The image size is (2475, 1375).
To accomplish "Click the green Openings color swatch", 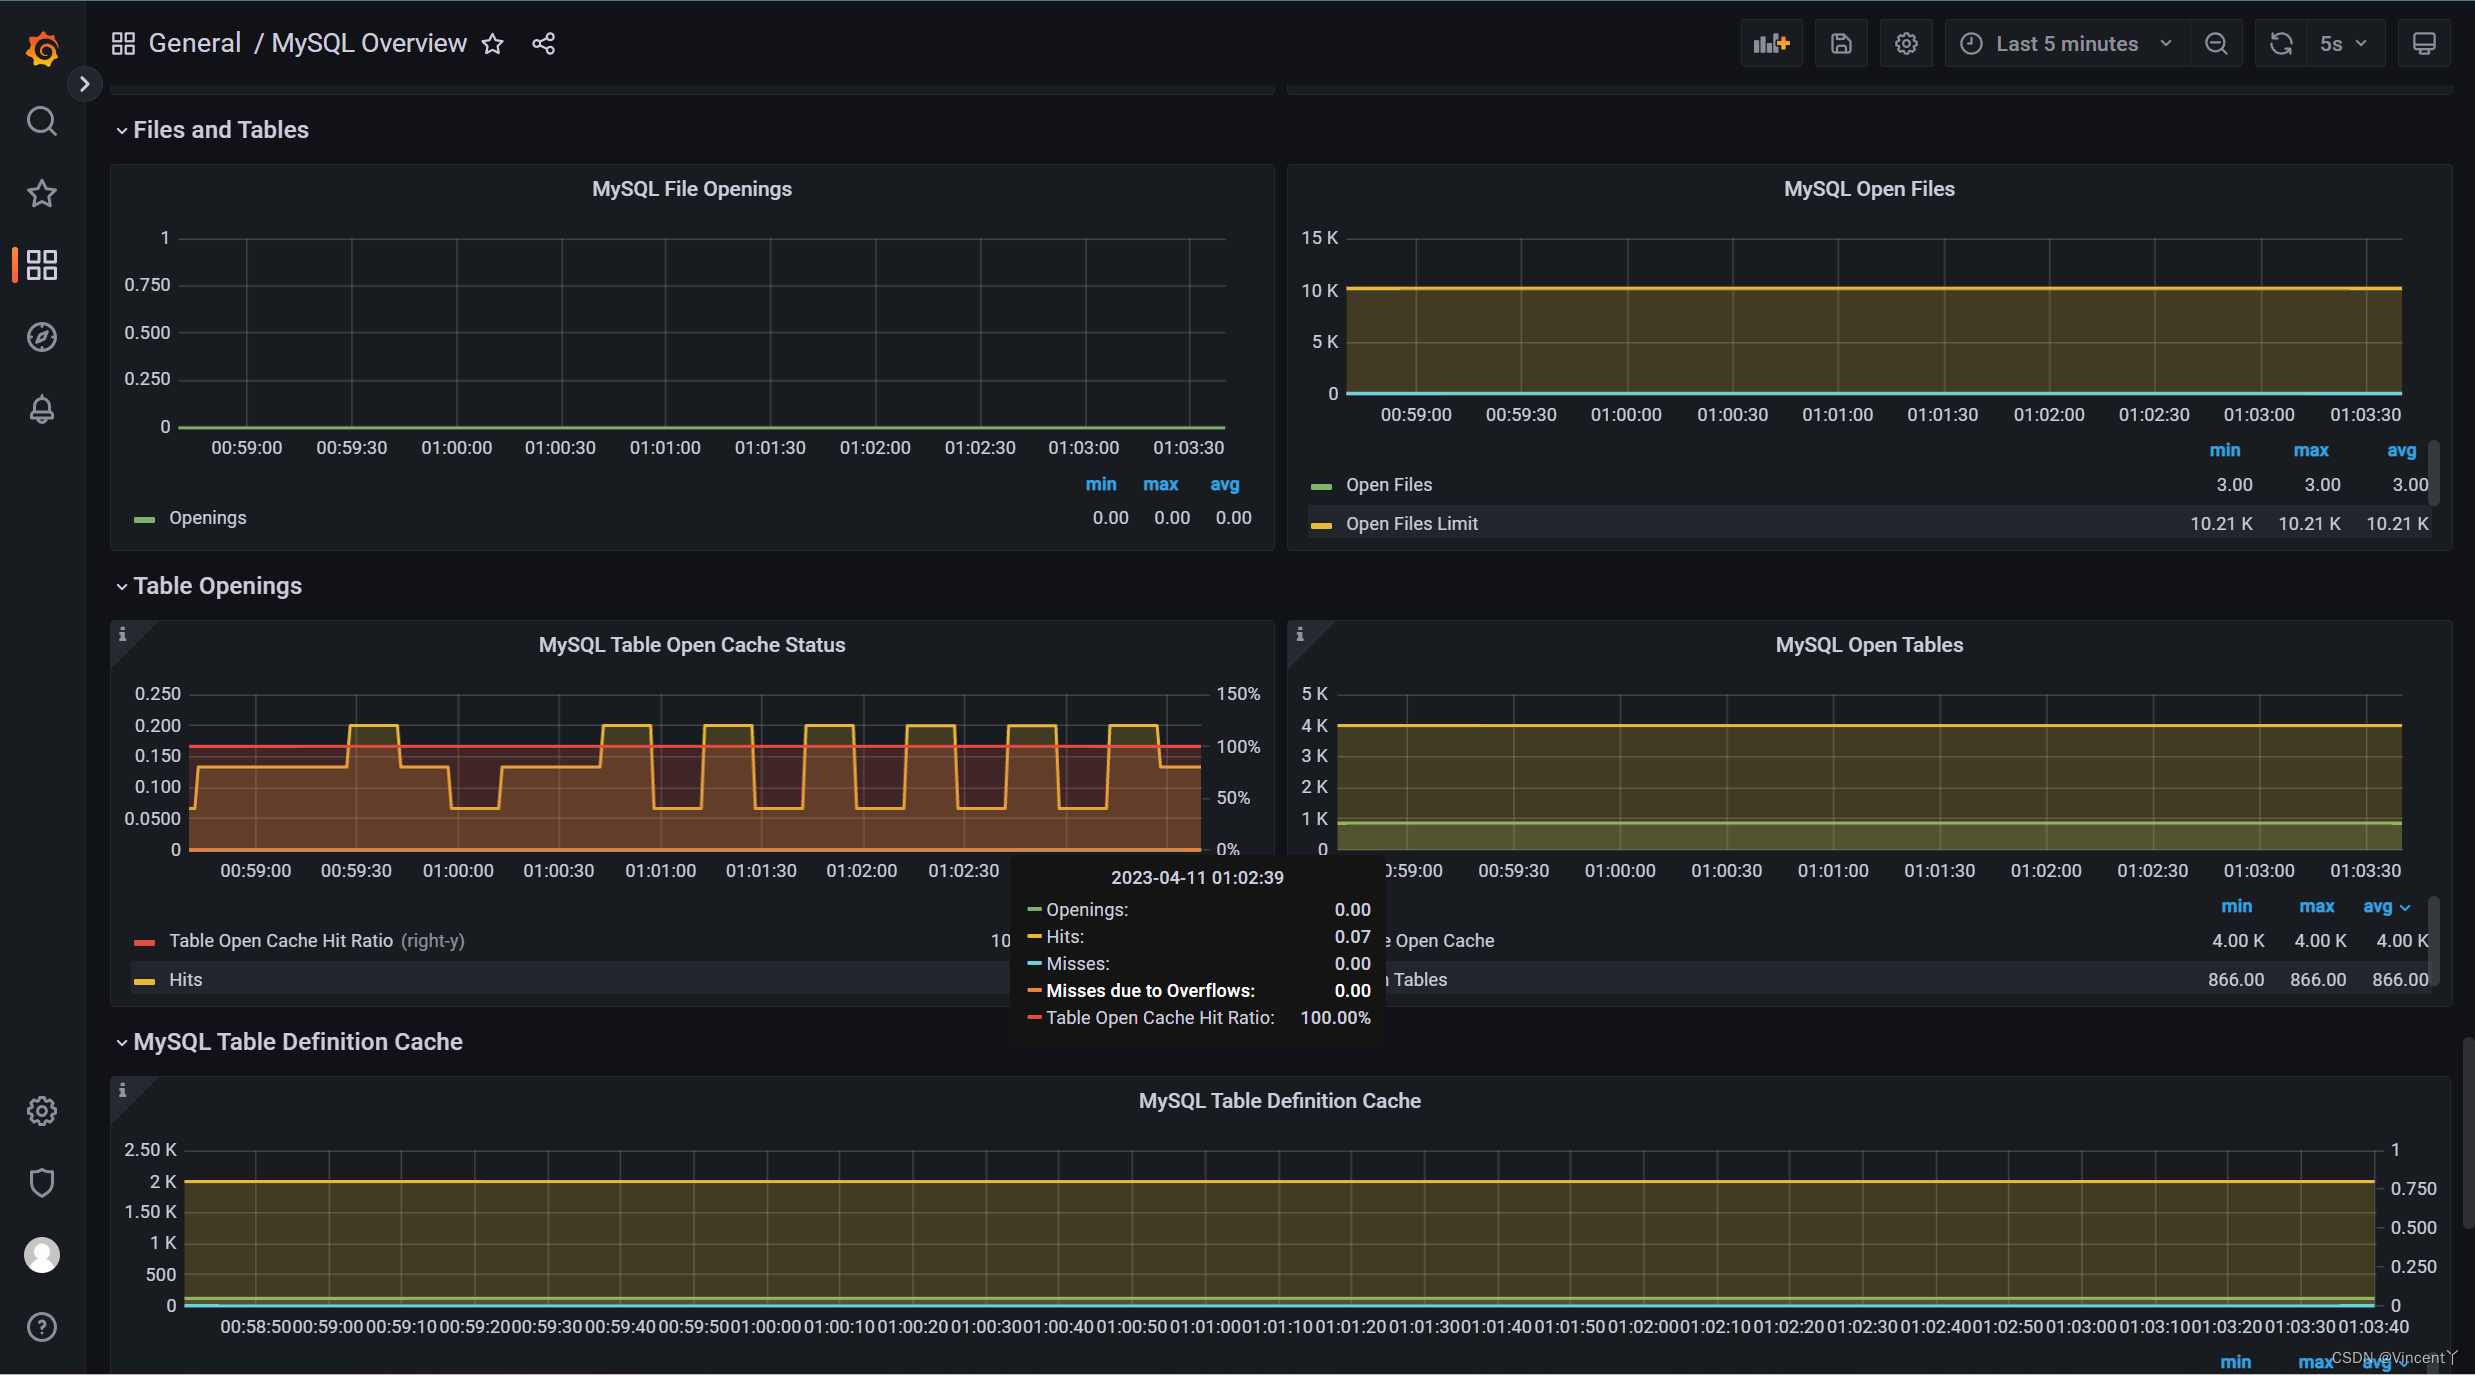I will [144, 520].
